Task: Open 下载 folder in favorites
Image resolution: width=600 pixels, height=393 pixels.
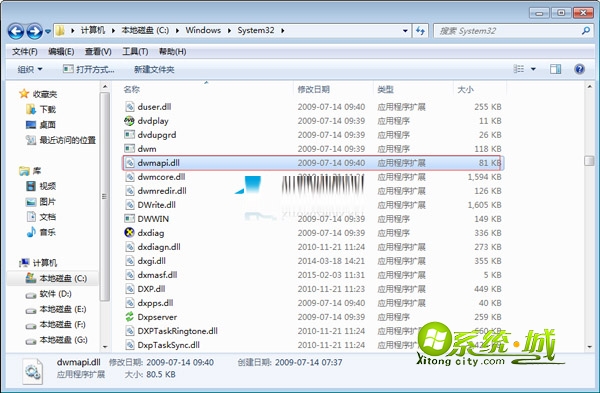Action: (x=41, y=109)
